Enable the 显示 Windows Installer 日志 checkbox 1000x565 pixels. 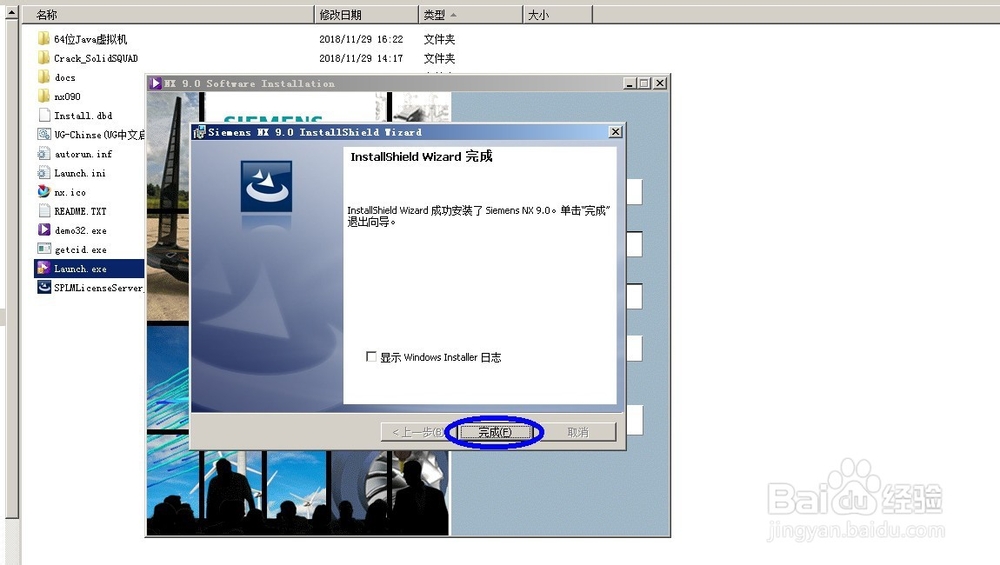click(x=371, y=356)
